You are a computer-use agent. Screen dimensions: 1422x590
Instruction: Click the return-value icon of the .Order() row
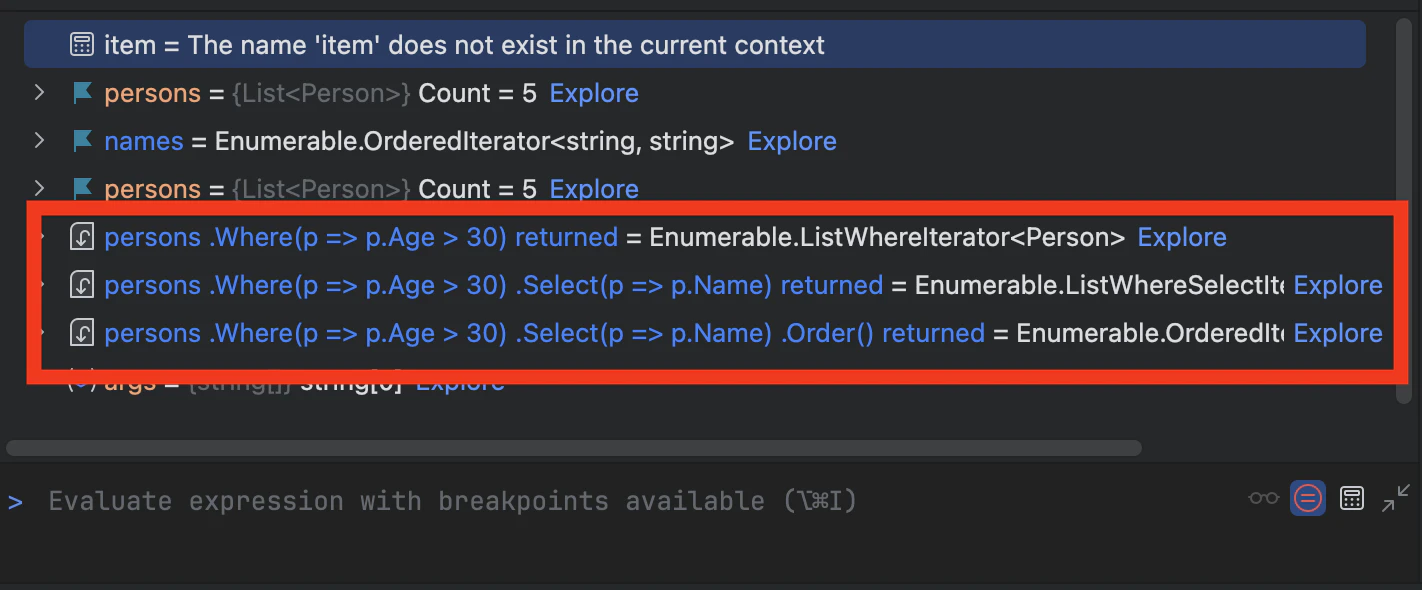pyautogui.click(x=82, y=333)
